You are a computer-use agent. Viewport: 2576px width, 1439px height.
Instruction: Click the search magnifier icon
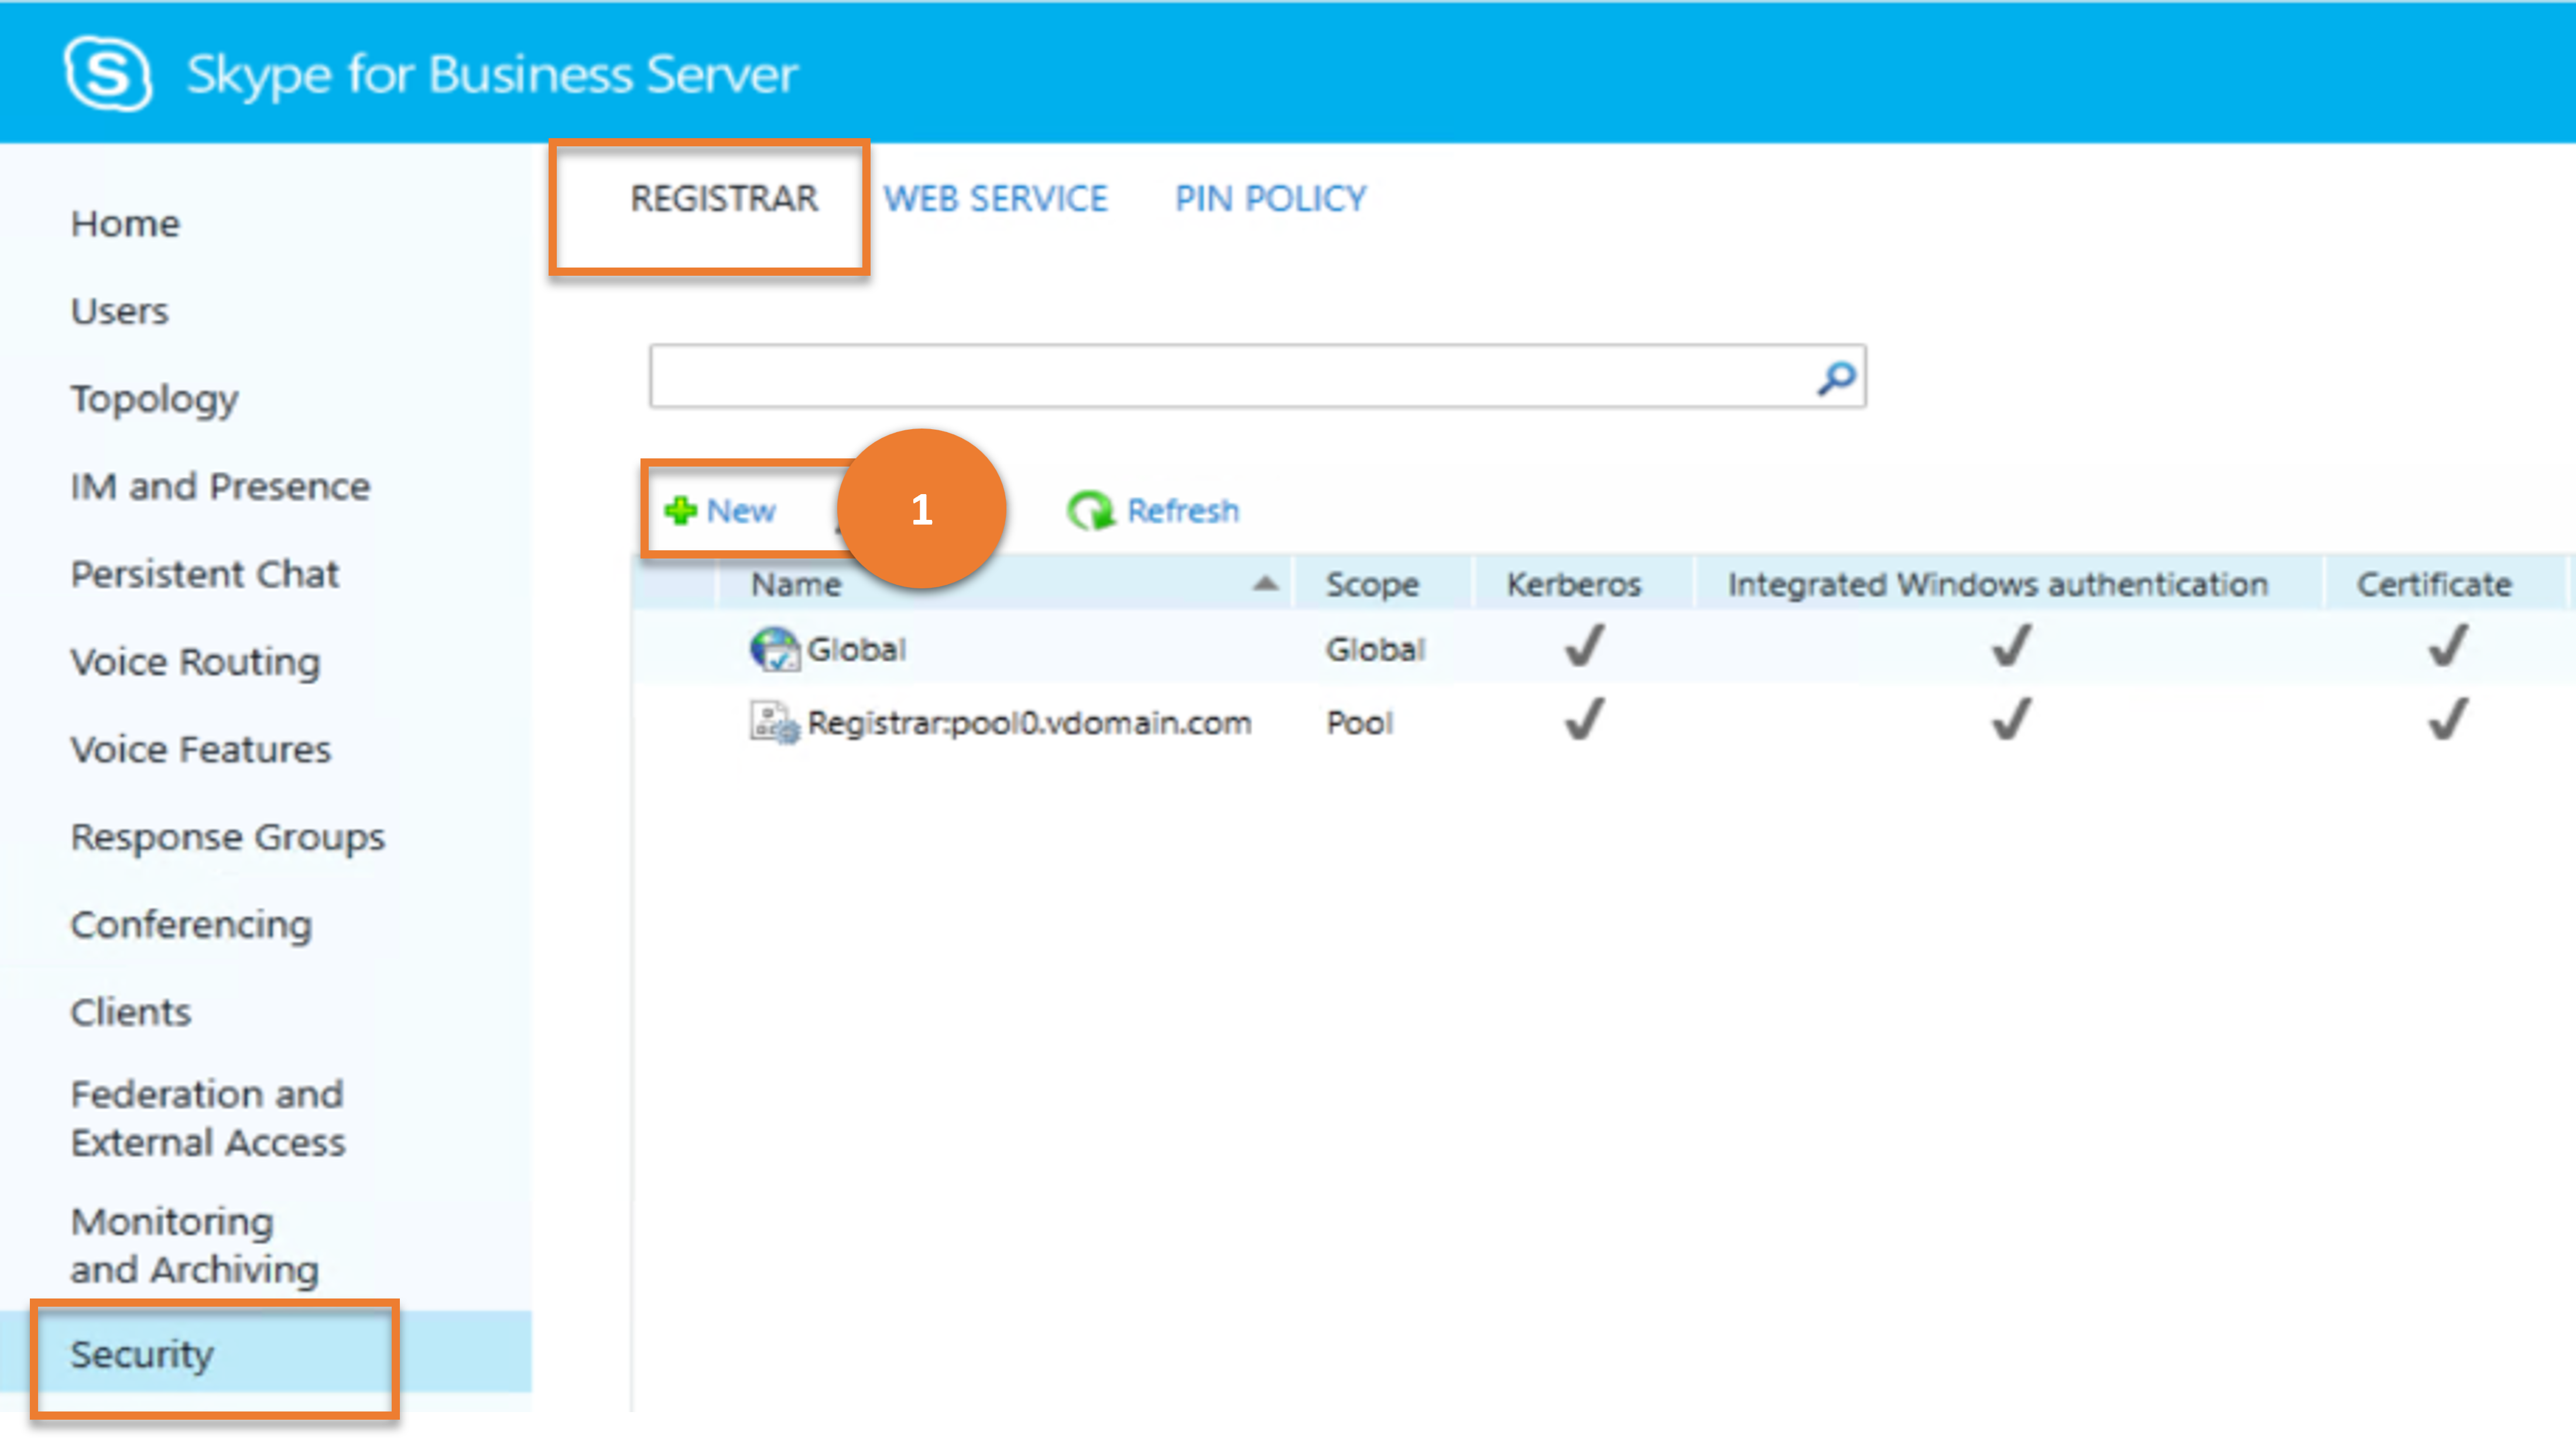[x=1836, y=377]
